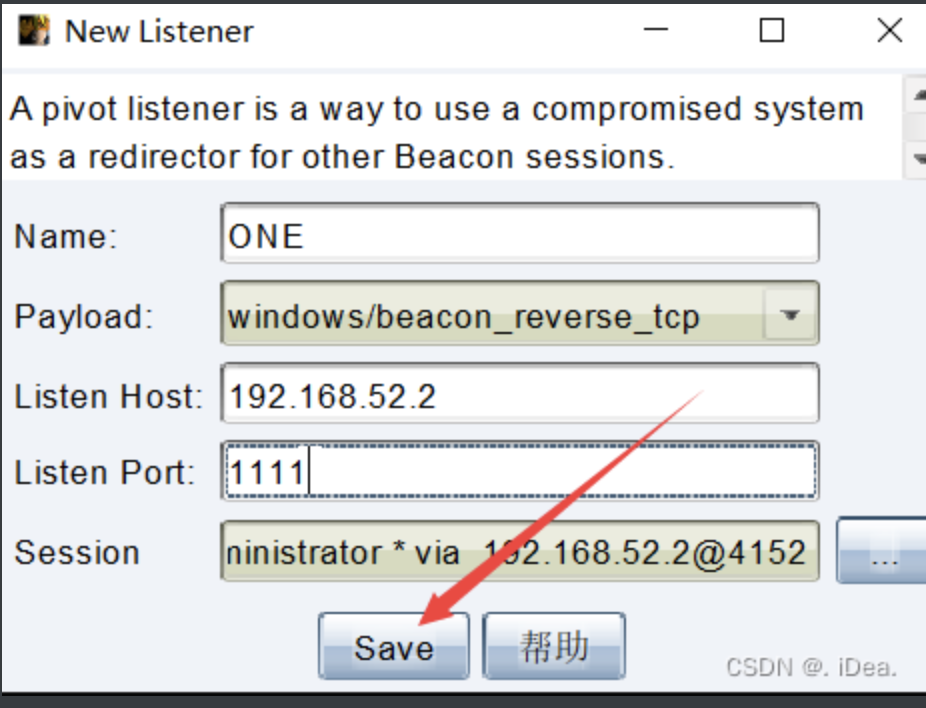Click into the Name field containing ONE
This screenshot has height=708, width=926.
(520, 233)
